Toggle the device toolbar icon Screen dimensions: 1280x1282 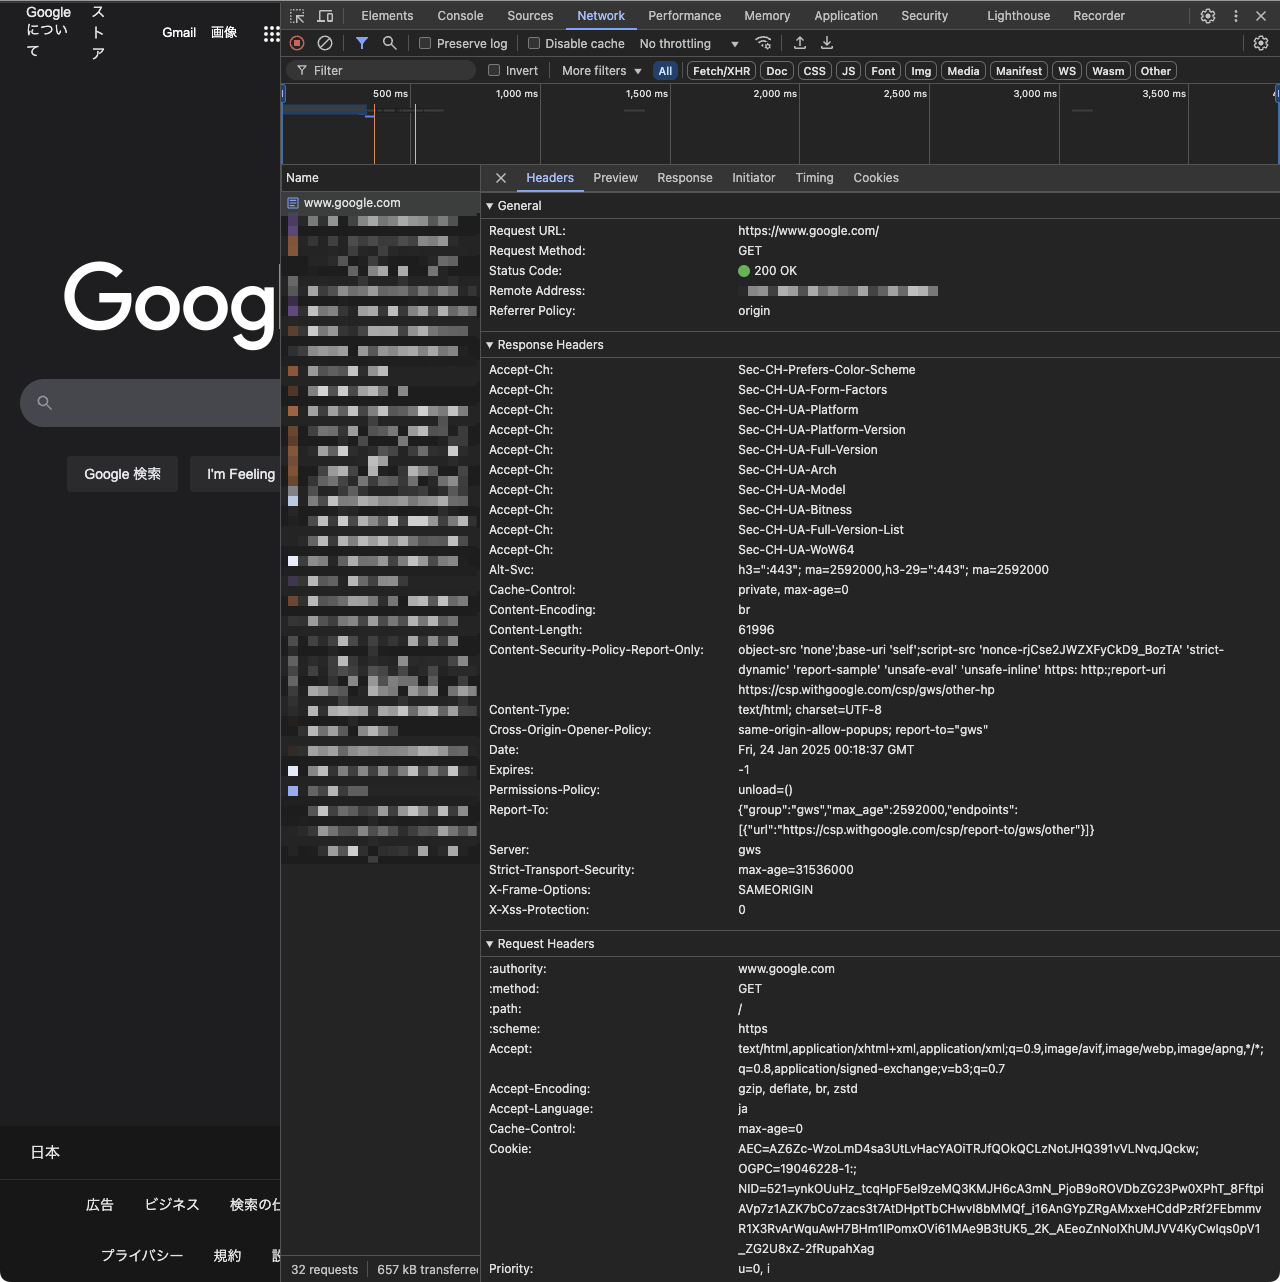coord(325,16)
